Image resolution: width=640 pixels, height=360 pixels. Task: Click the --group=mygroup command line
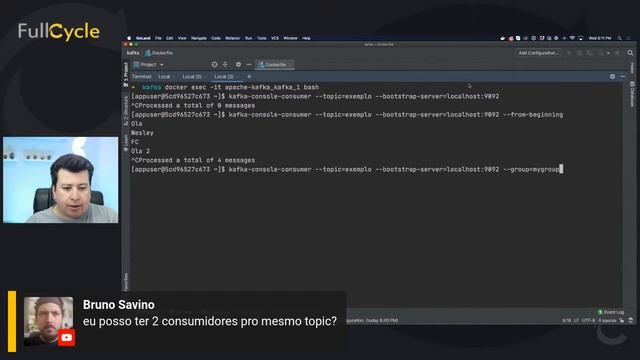347,169
